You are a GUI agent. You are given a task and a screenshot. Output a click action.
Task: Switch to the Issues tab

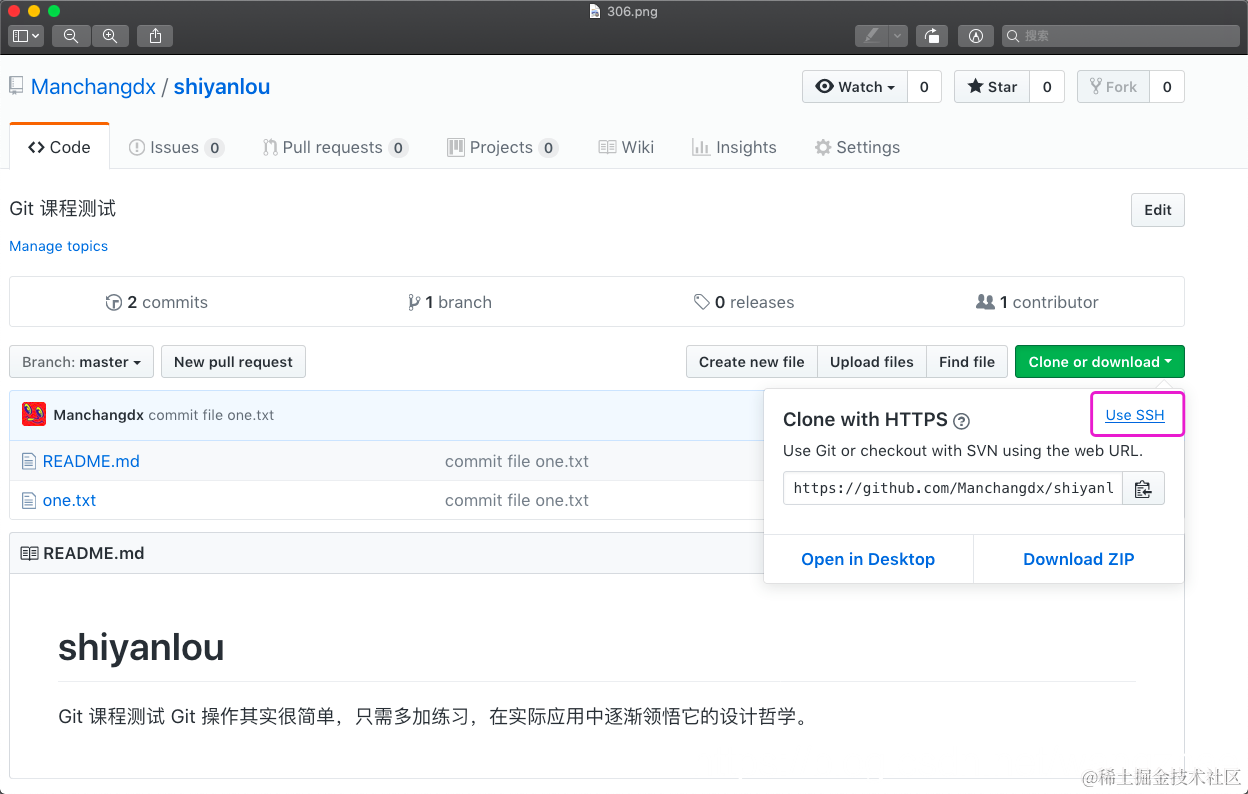[176, 147]
